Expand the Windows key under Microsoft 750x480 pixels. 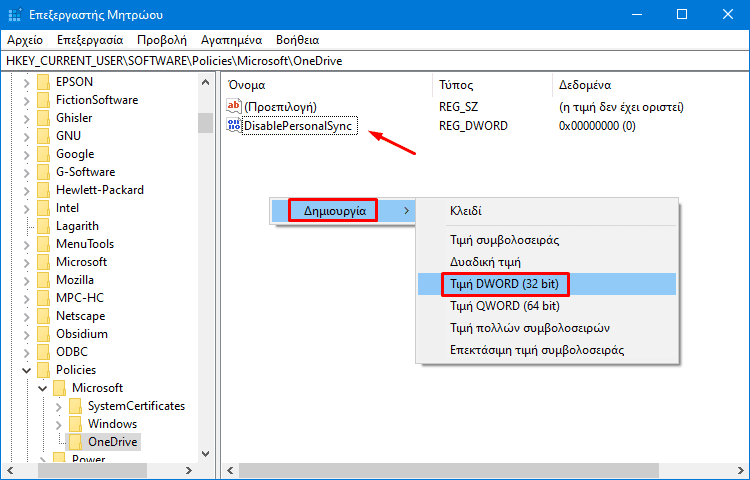[x=59, y=425]
